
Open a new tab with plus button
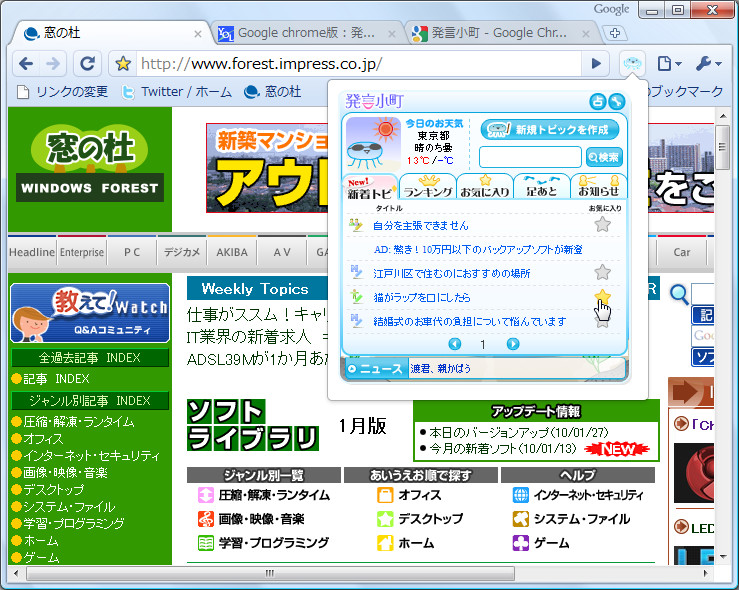[x=615, y=33]
